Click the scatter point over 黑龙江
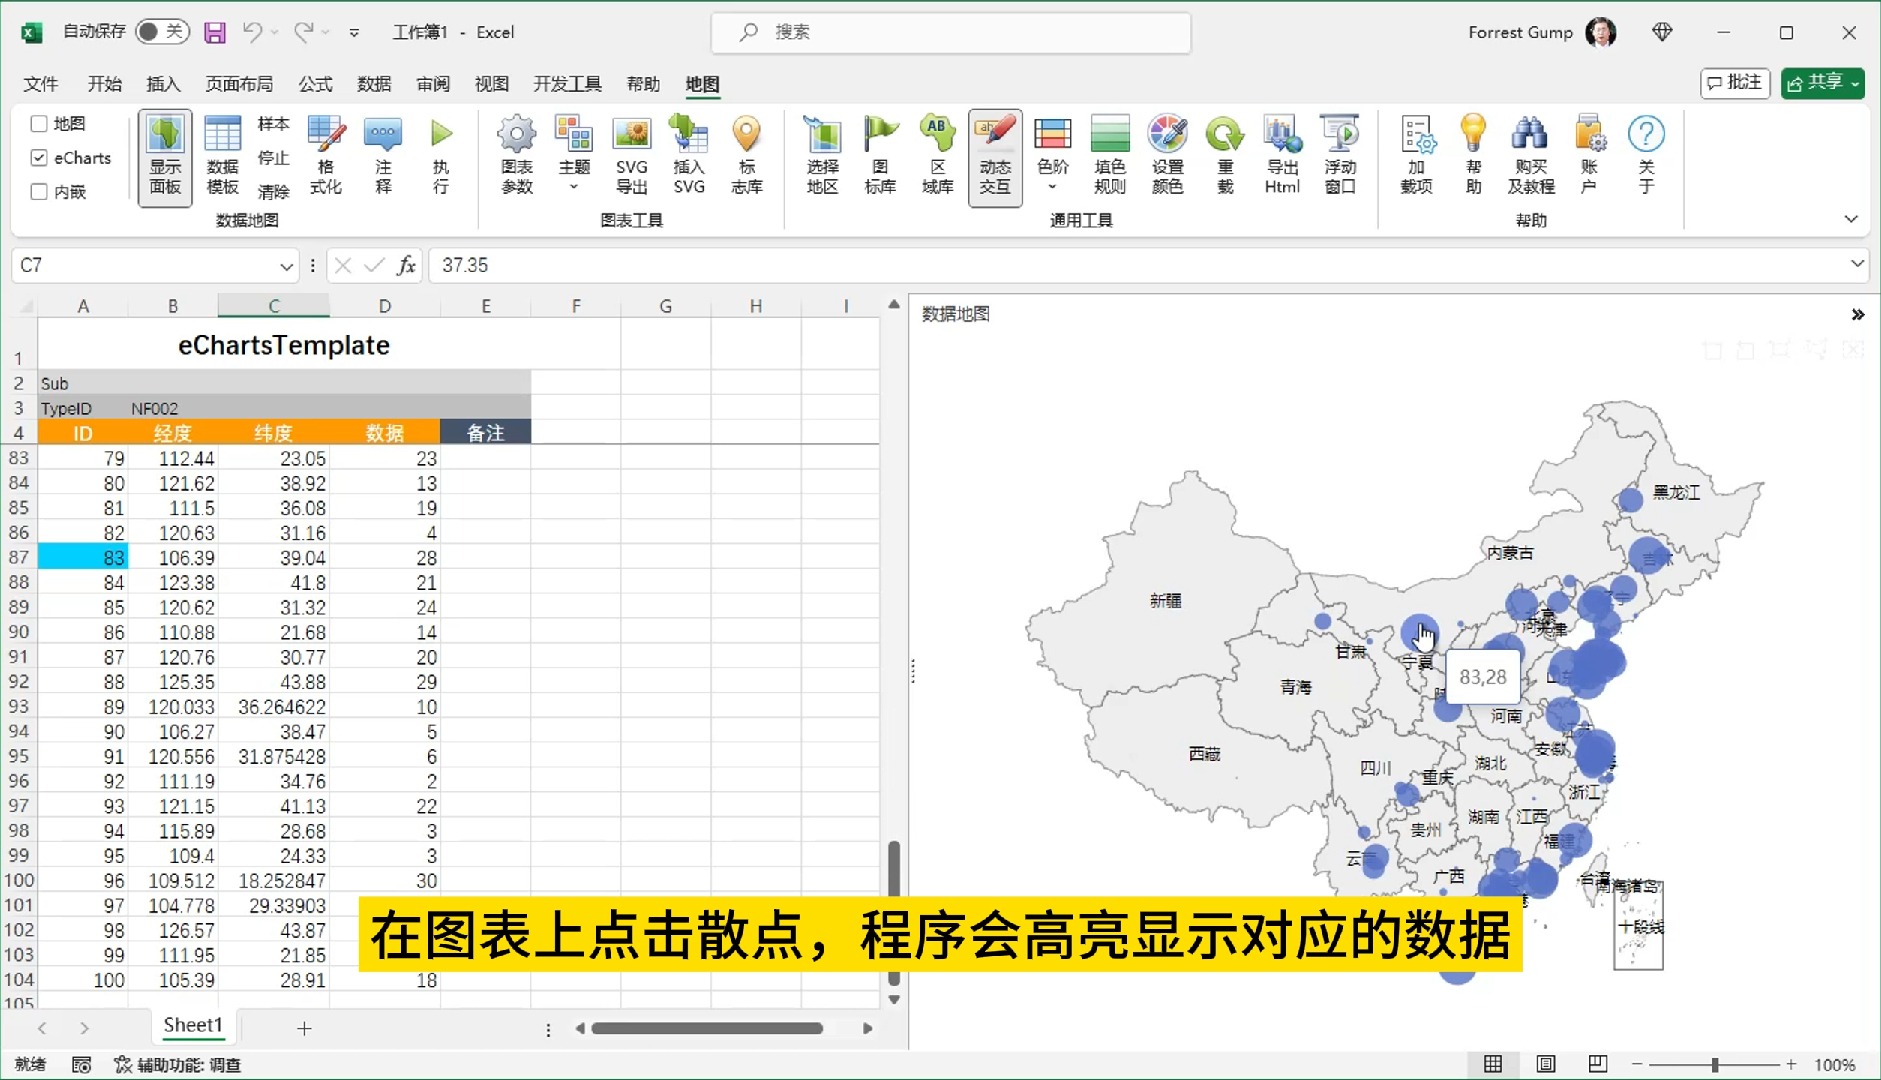 coord(1630,499)
